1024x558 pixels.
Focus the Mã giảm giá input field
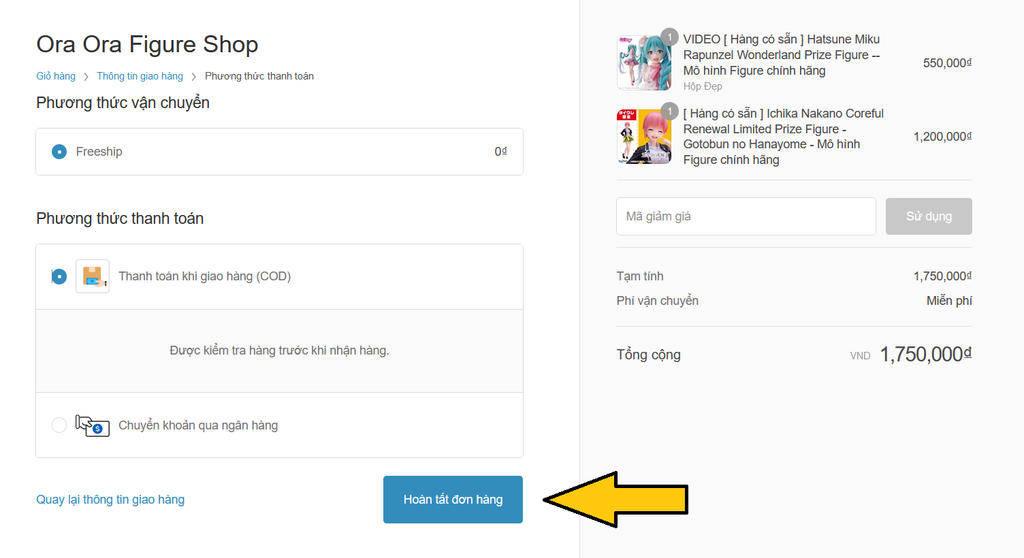(745, 216)
